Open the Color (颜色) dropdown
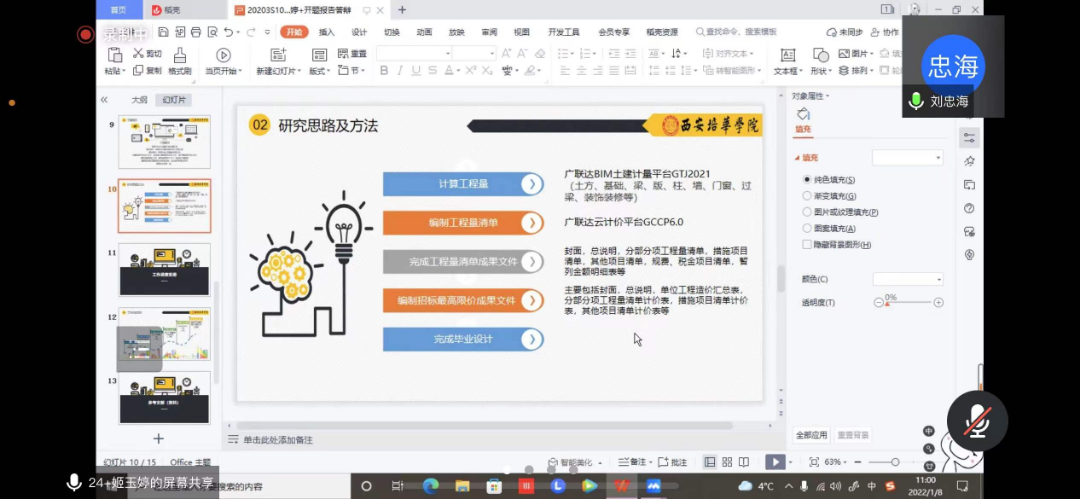The height and width of the screenshot is (499, 1080). pyautogui.click(x=907, y=279)
